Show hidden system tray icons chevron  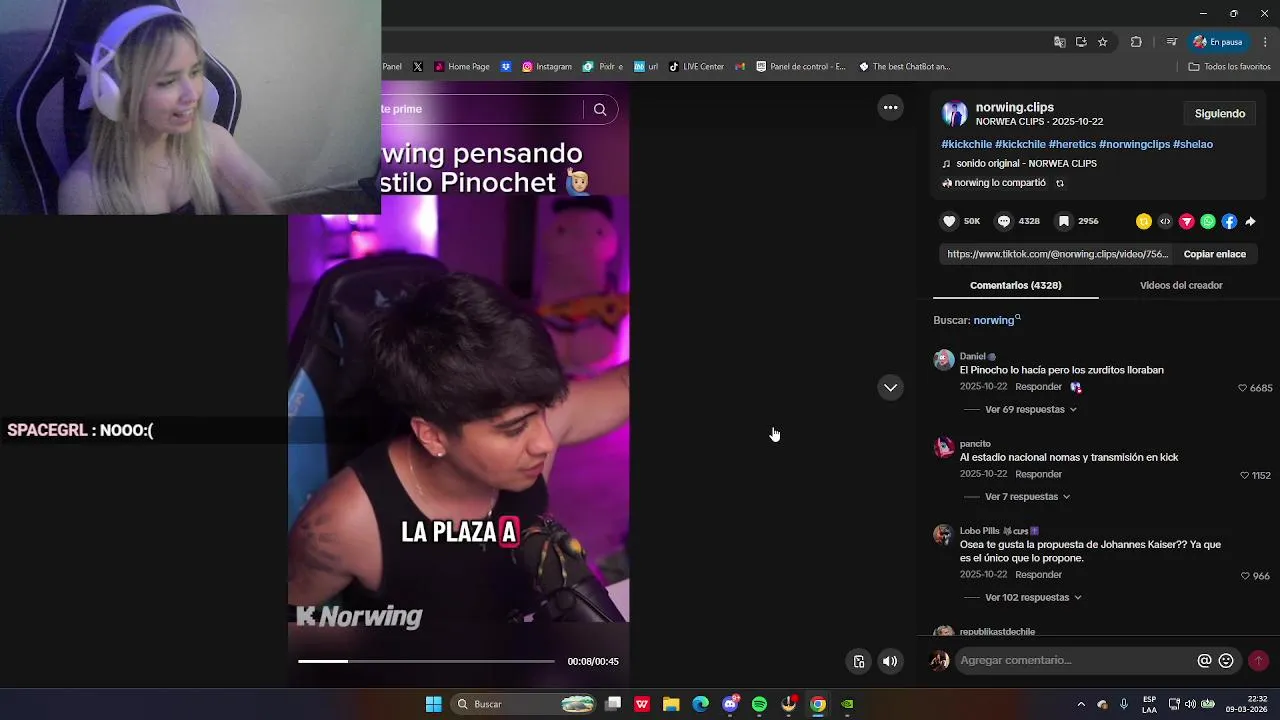[x=1081, y=704]
